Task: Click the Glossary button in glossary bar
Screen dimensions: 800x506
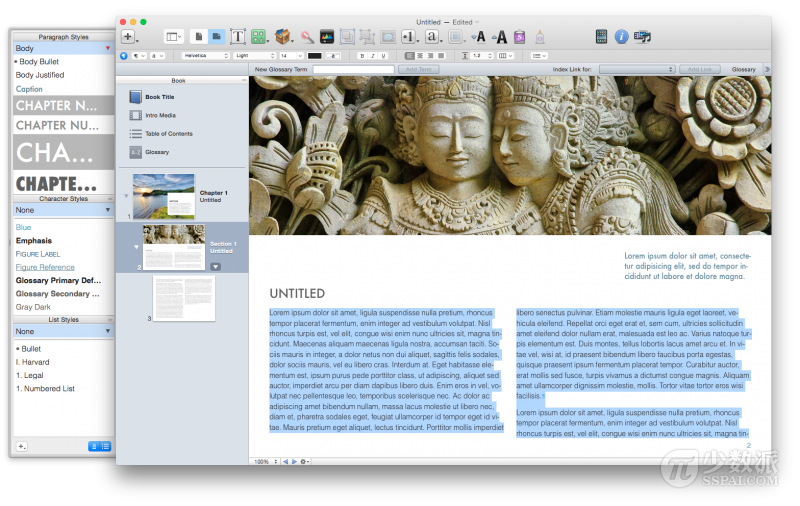Action: click(743, 69)
